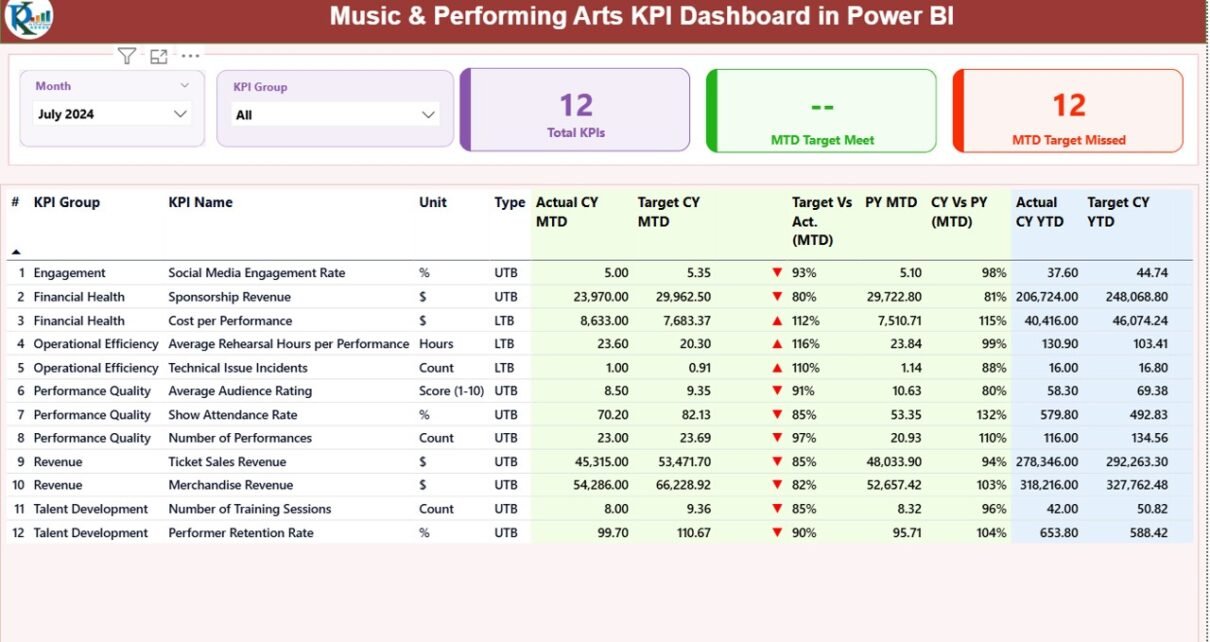Click the red down arrow for Performer Retention Rate
Viewport: 1210px width, 642px height.
click(776, 533)
